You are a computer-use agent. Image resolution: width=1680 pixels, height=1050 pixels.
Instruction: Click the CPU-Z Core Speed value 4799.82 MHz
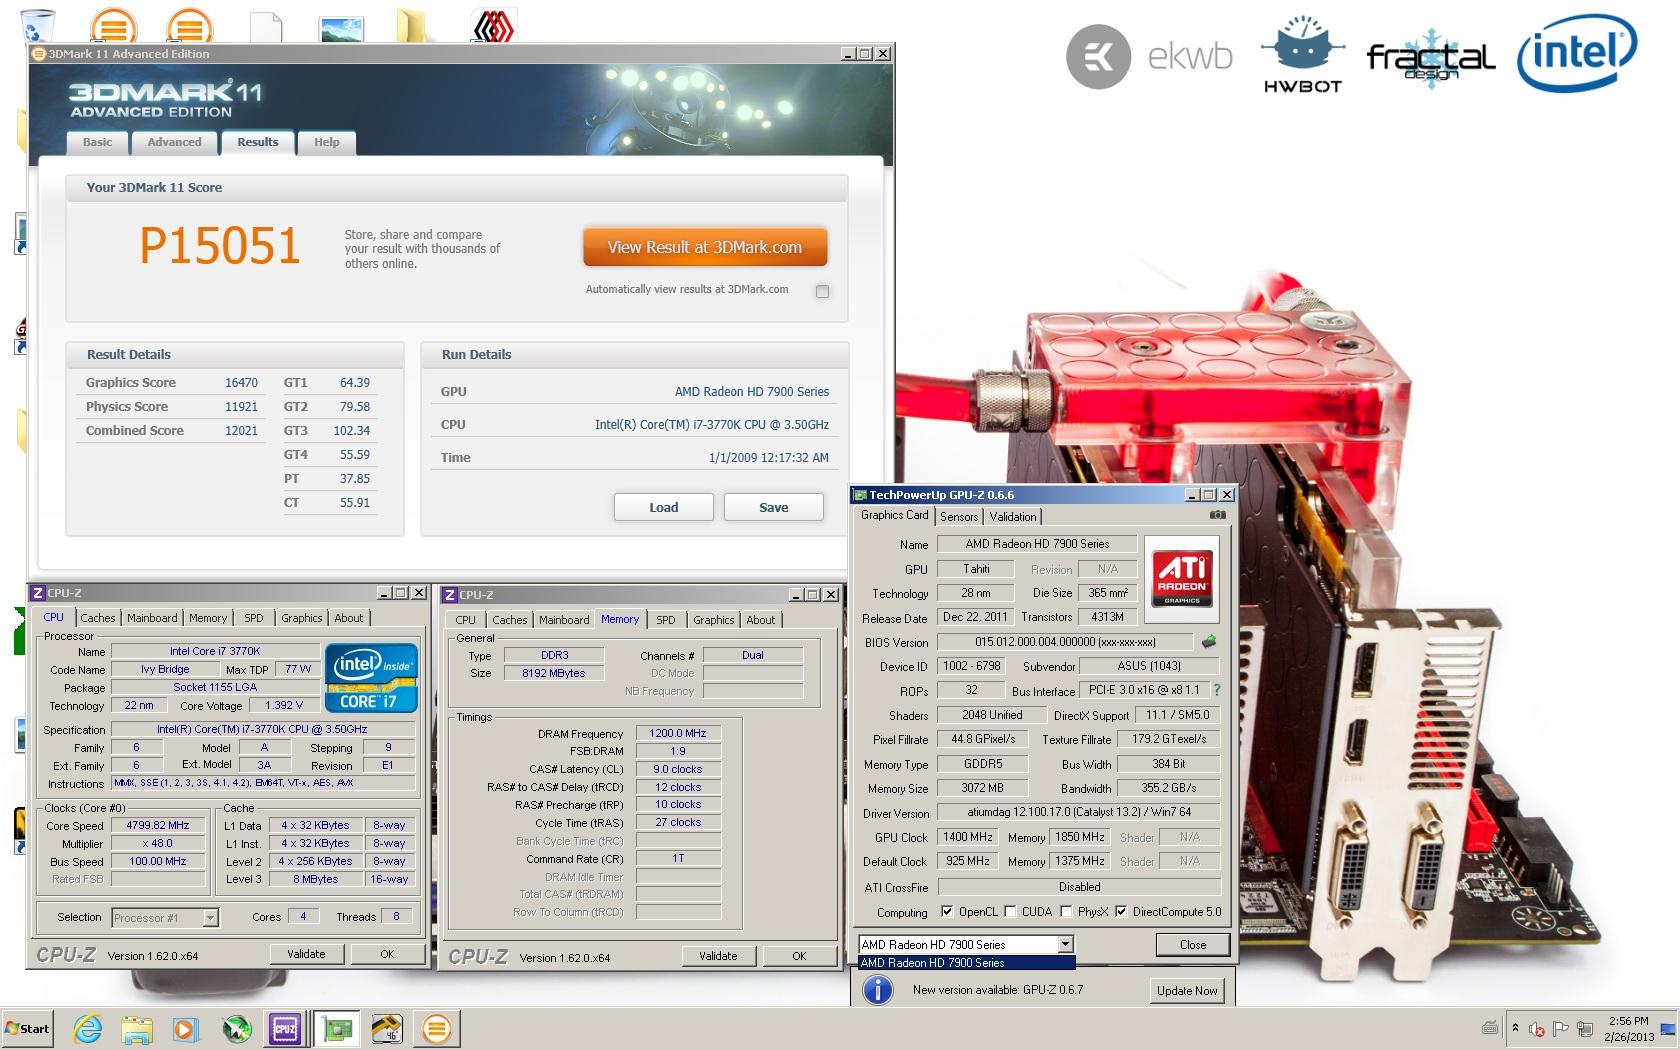point(157,825)
